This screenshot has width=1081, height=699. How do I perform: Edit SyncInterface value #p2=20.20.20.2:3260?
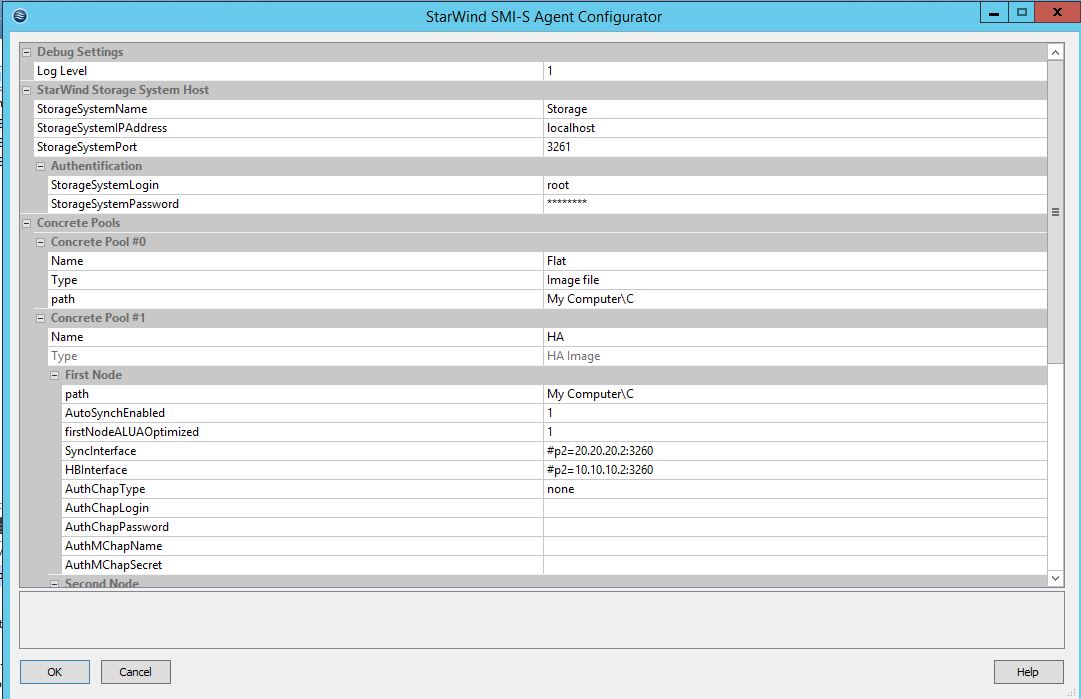pyautogui.click(x=795, y=451)
